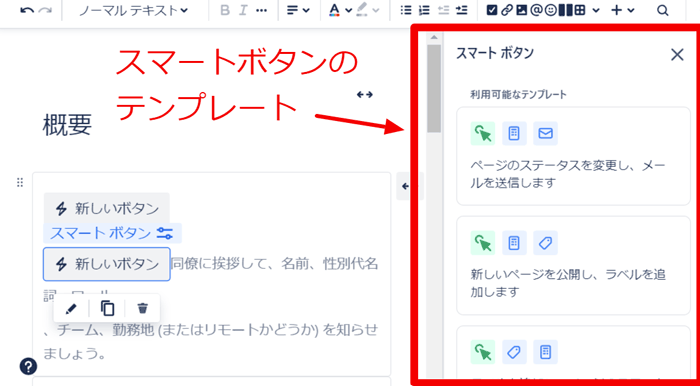Toggle bold formatting

click(x=225, y=11)
